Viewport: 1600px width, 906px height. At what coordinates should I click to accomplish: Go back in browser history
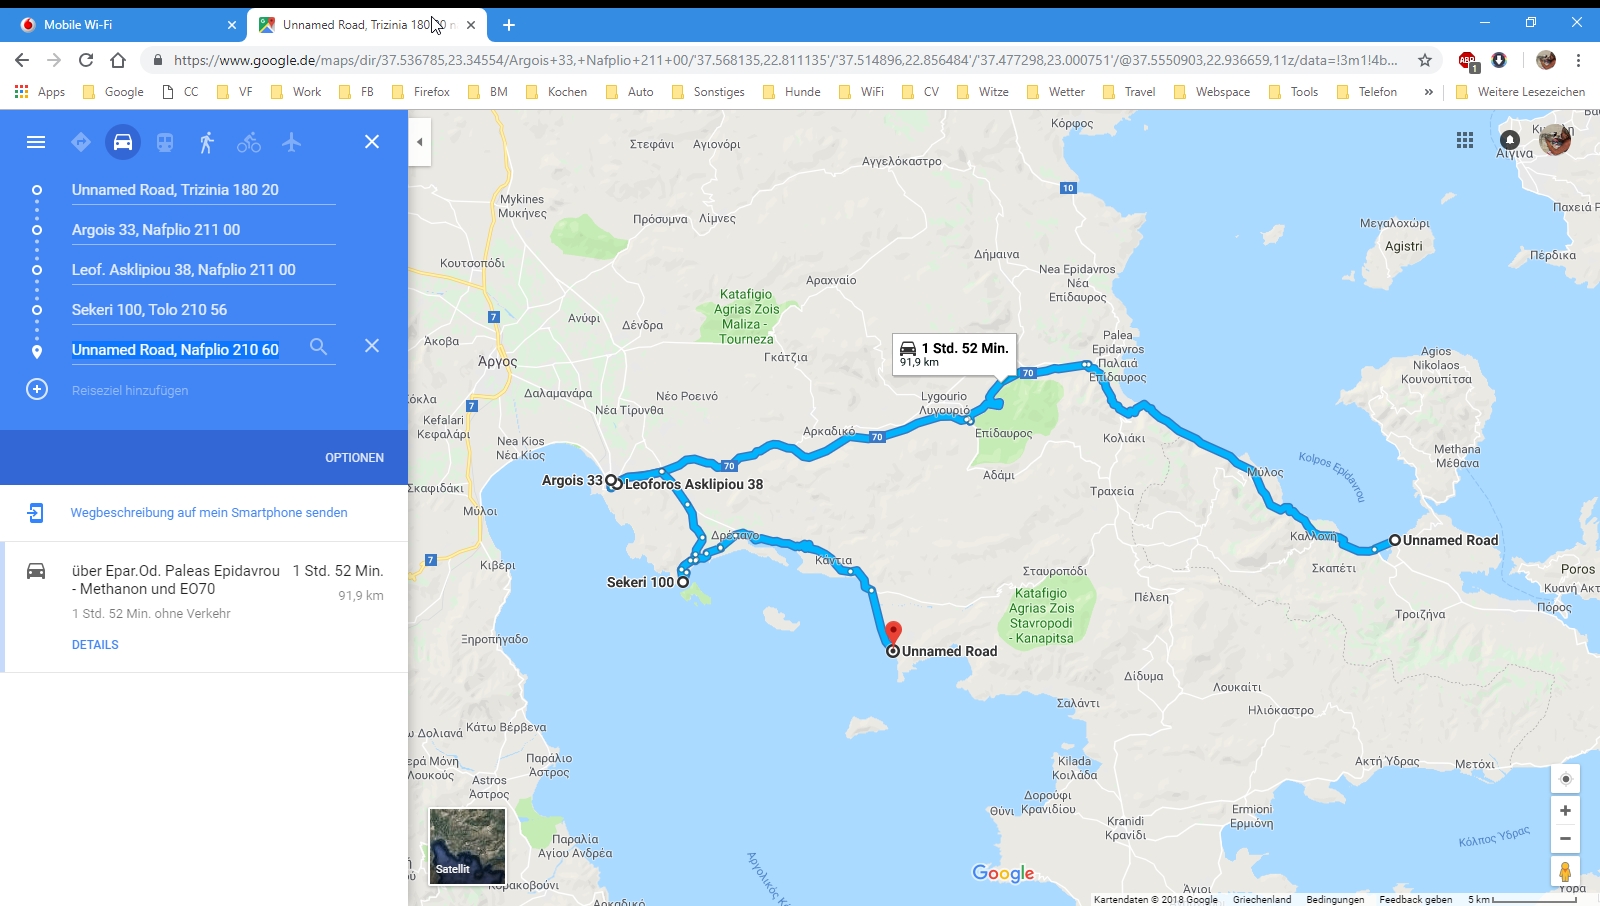22,60
